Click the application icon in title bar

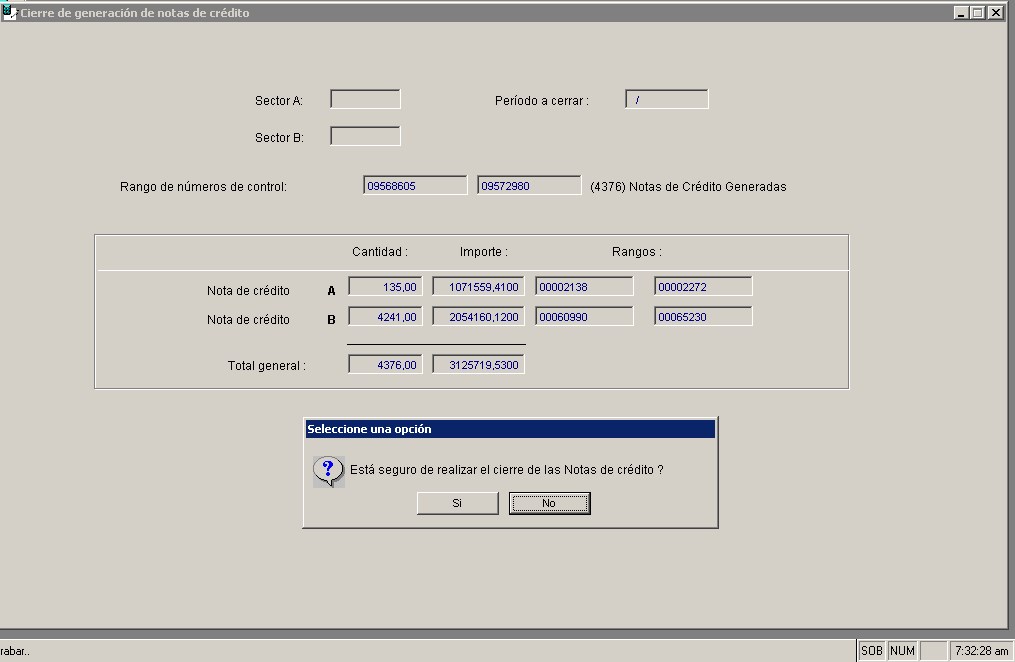[x=9, y=12]
